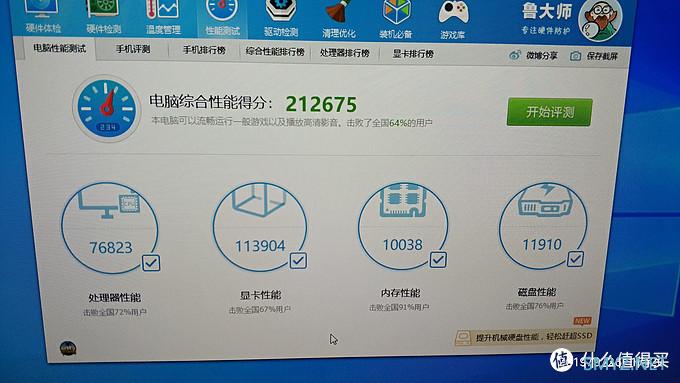680x383 pixels.
Task: Click the 电脑综合性能得分 heading
Action: [x=212, y=102]
